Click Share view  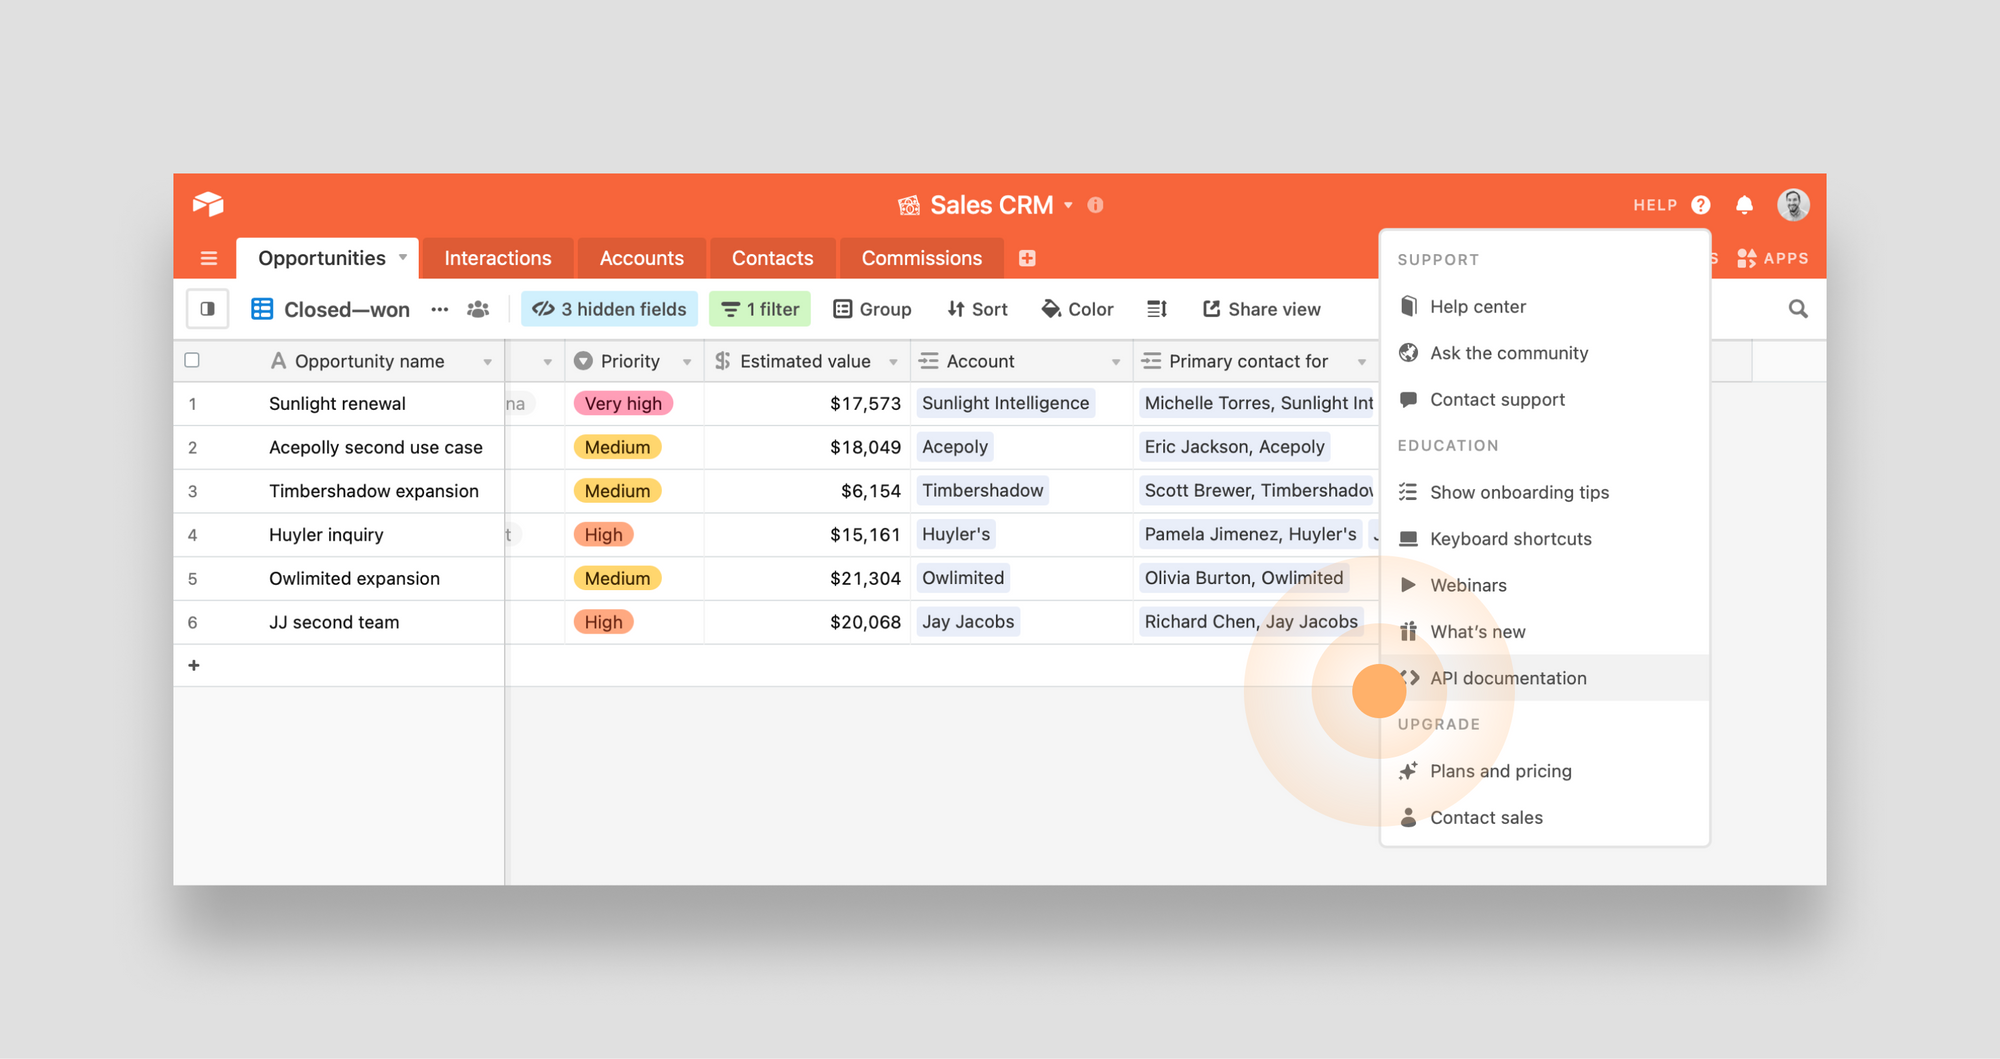(1261, 309)
